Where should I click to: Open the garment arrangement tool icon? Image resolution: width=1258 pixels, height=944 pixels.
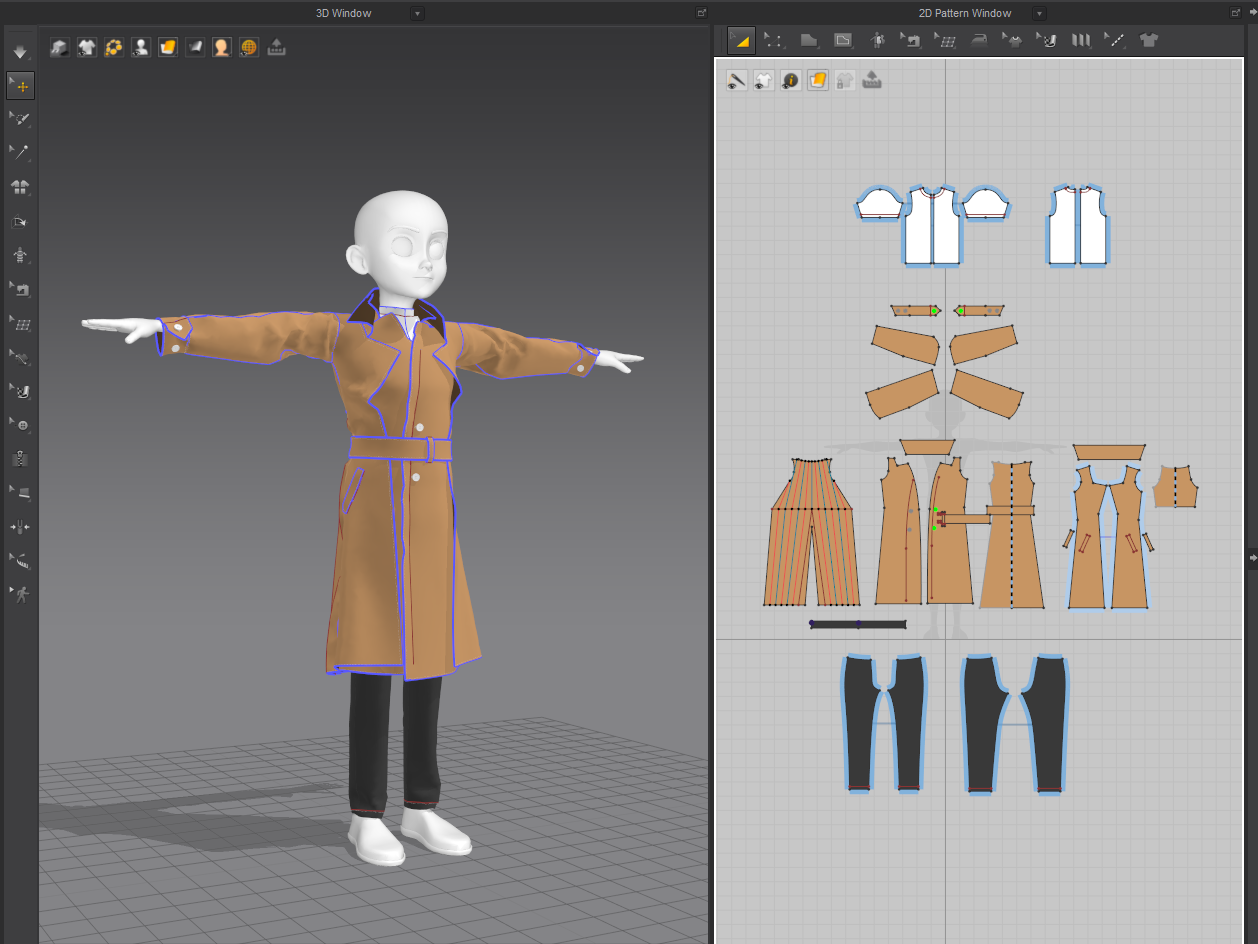coord(20,187)
